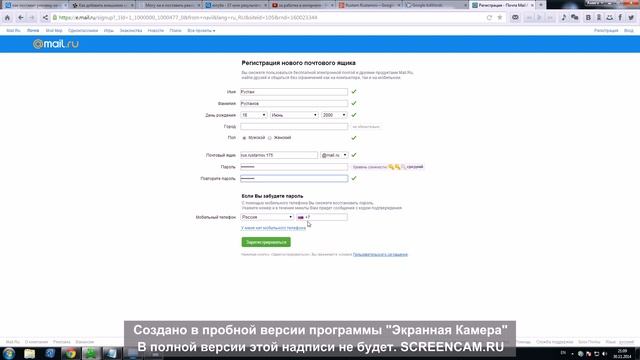640x360 pixels.
Task: Open Новости in the top navigation
Action: pos(156,31)
